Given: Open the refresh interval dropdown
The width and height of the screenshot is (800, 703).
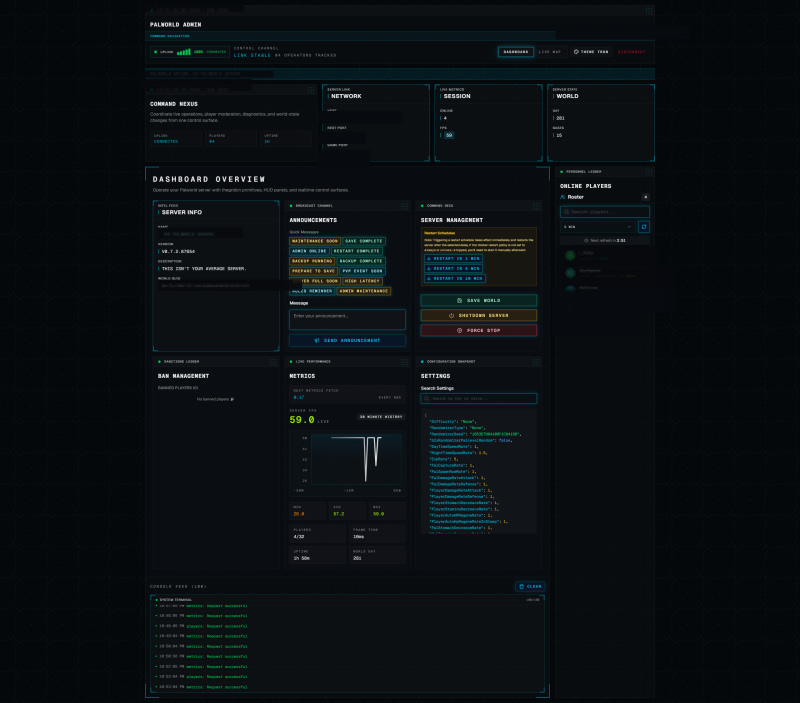Looking at the screenshot, I should tap(597, 227).
